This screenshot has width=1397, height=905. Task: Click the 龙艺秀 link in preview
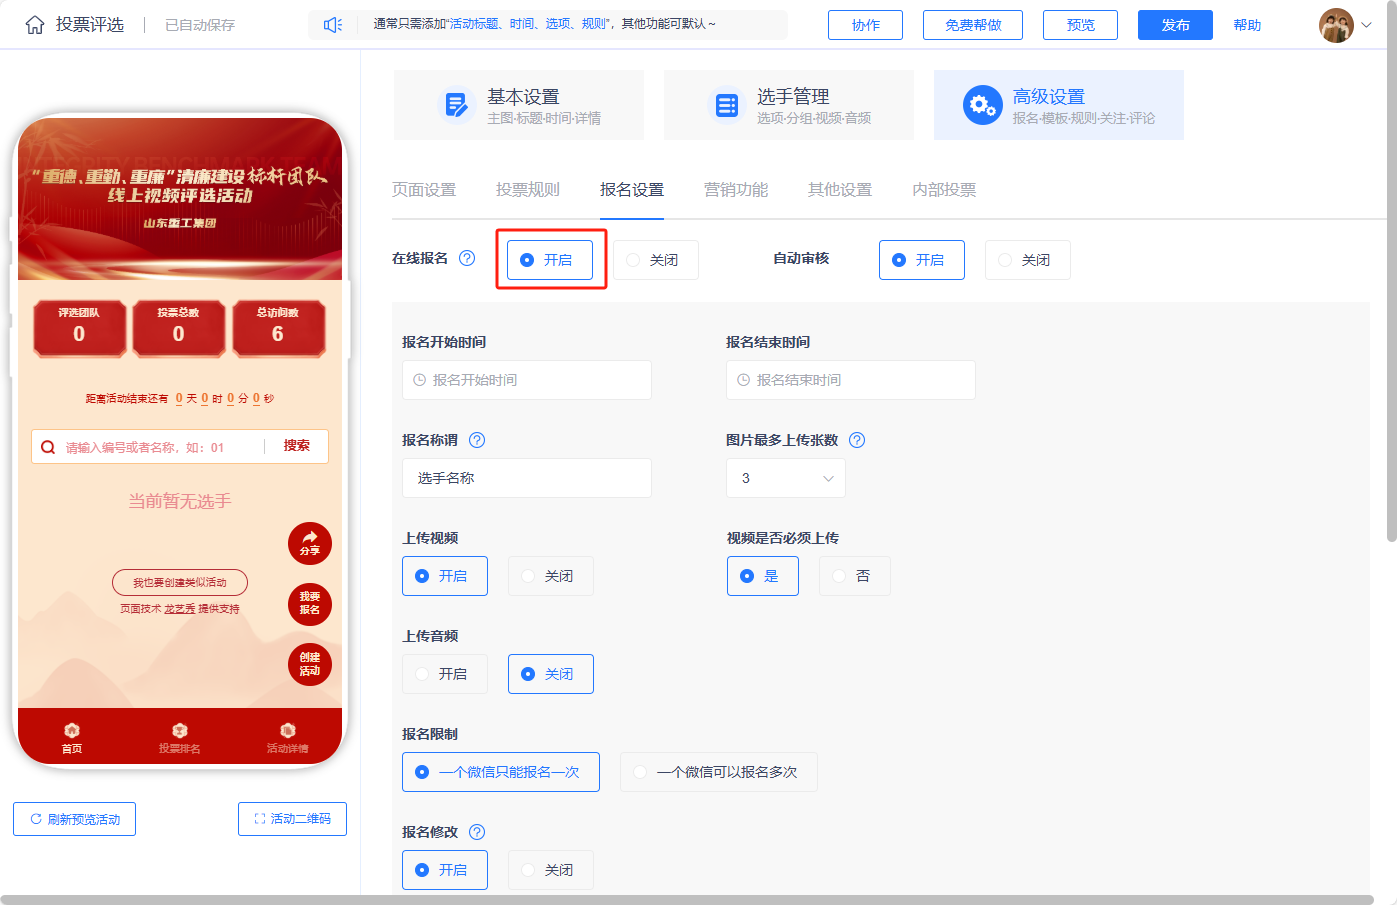(x=180, y=609)
